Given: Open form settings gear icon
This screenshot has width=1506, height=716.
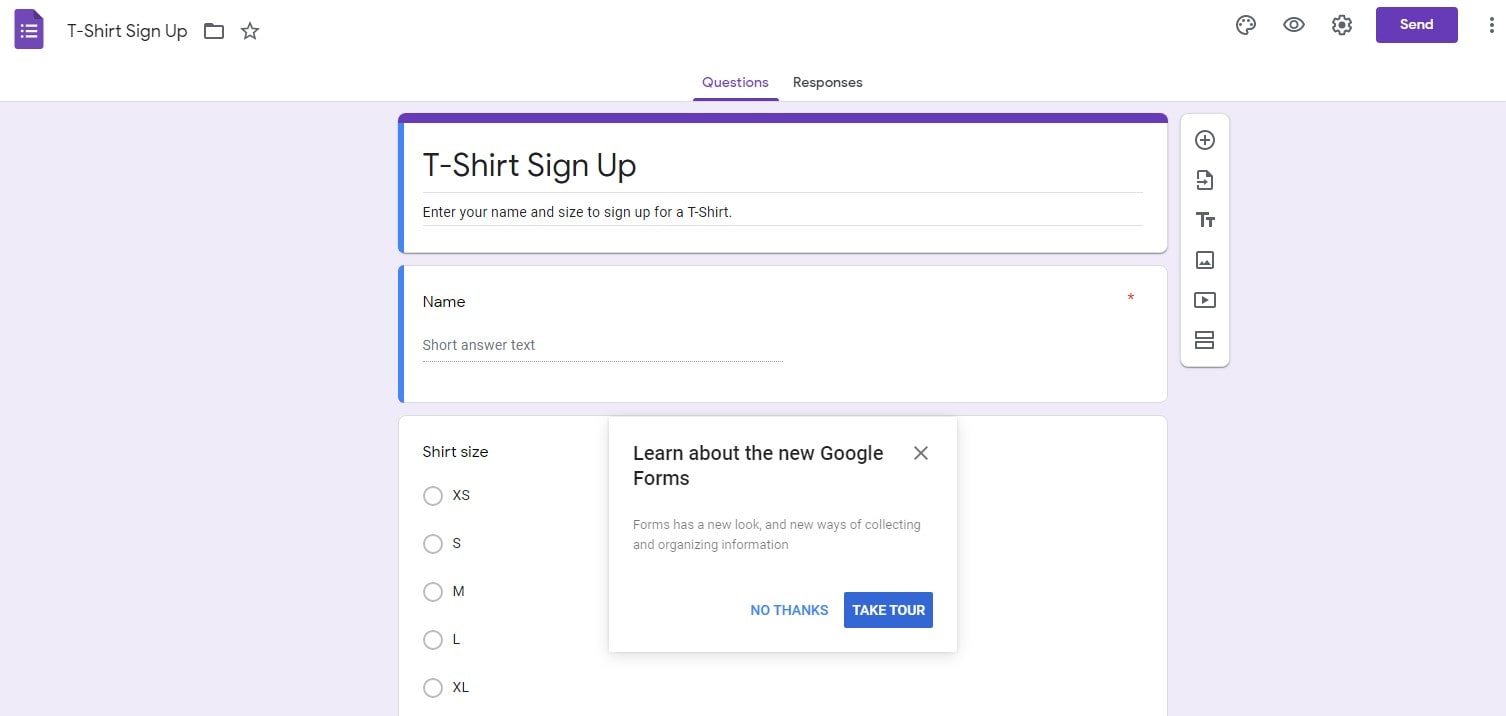Looking at the screenshot, I should pyautogui.click(x=1342, y=26).
